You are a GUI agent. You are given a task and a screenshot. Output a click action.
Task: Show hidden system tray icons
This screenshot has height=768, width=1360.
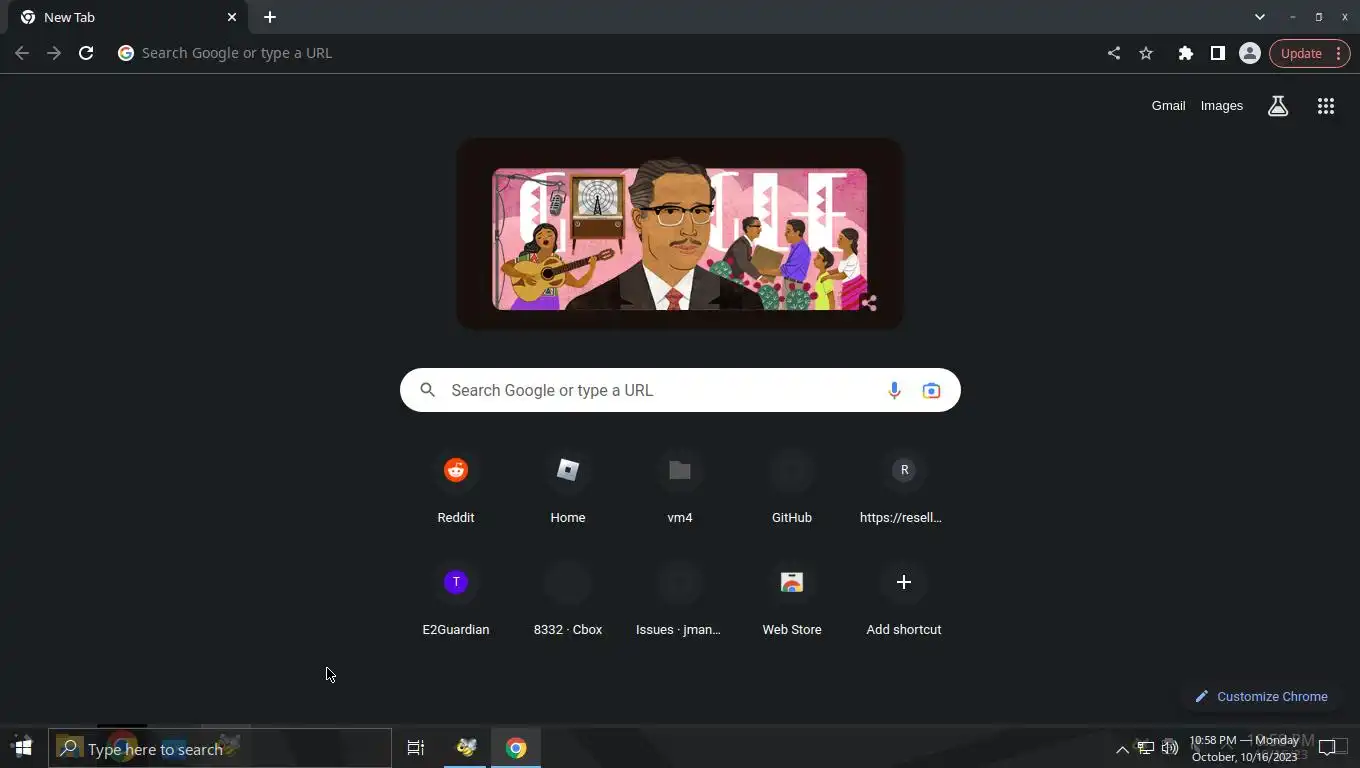pos(1122,748)
